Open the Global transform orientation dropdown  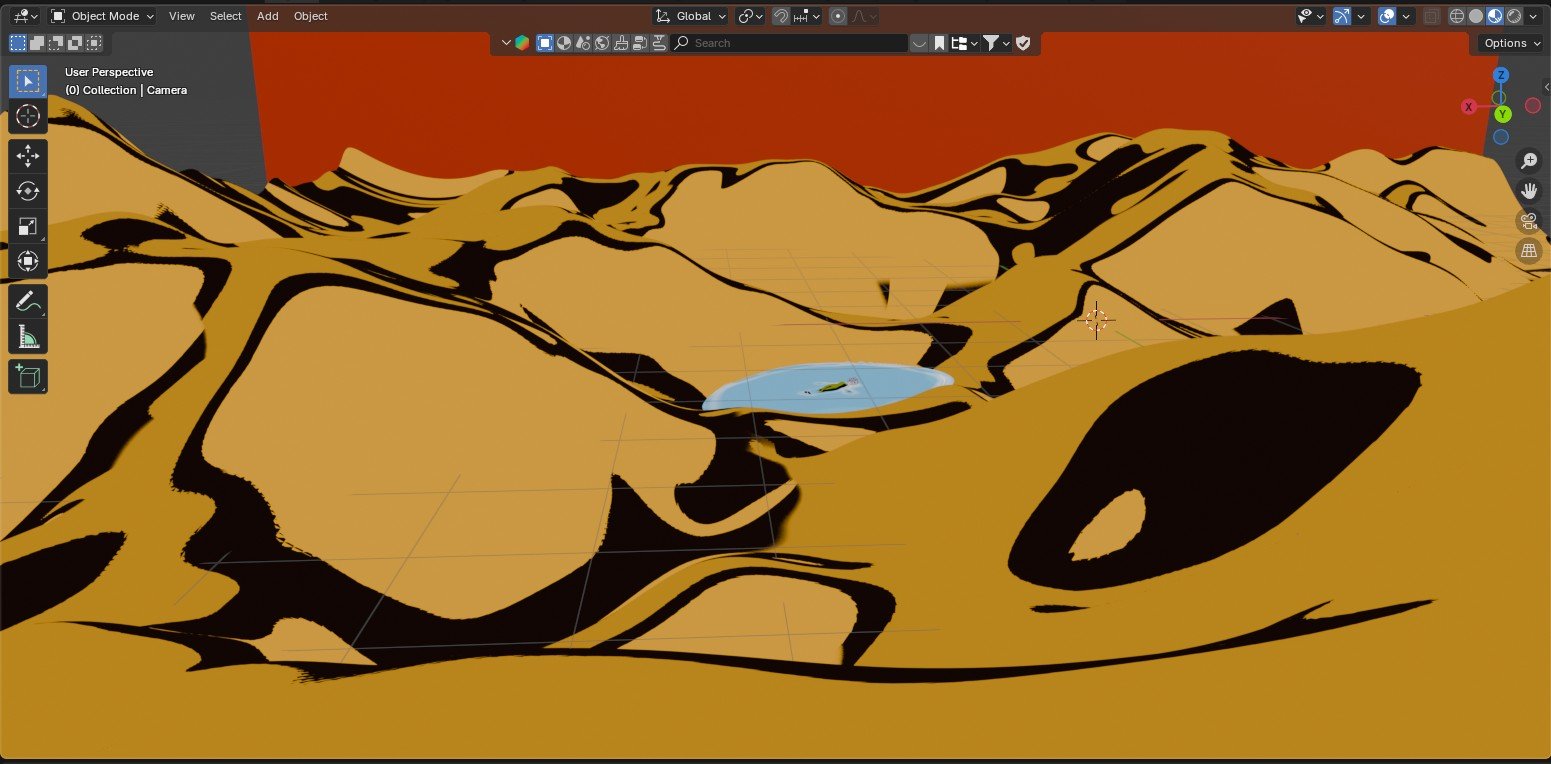click(x=690, y=16)
